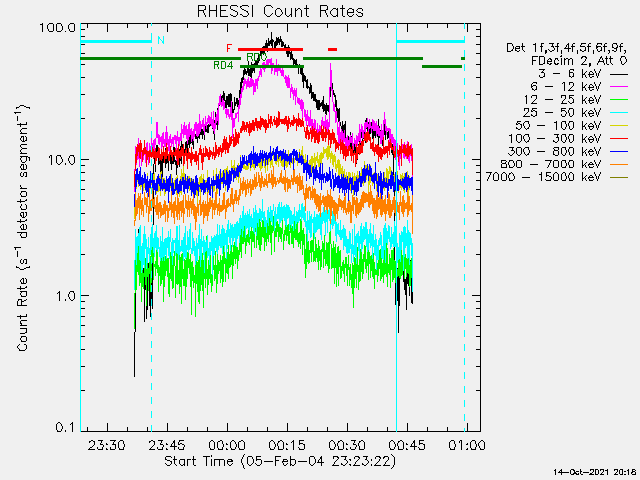Select the '12 - 25 keV' legend label
Viewport: 640px width, 480px height.
click(562, 100)
